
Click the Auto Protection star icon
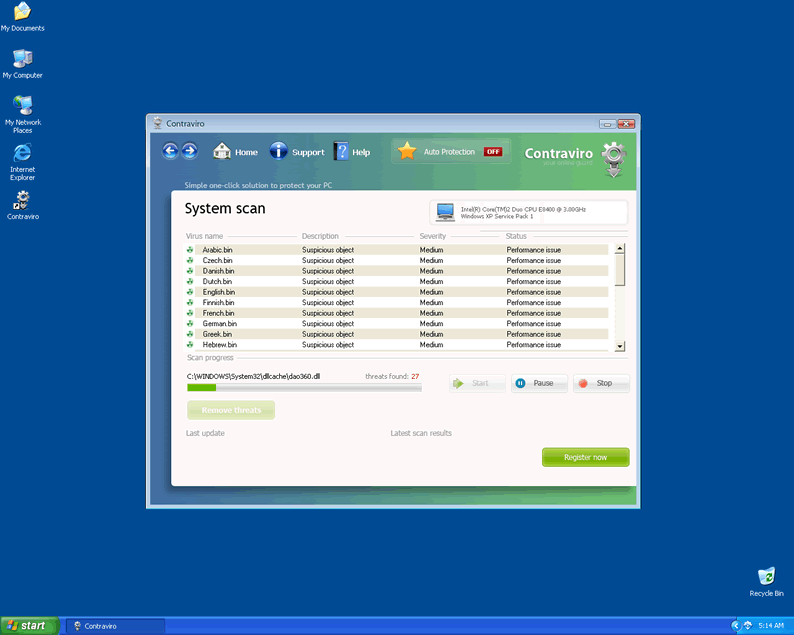coord(406,152)
